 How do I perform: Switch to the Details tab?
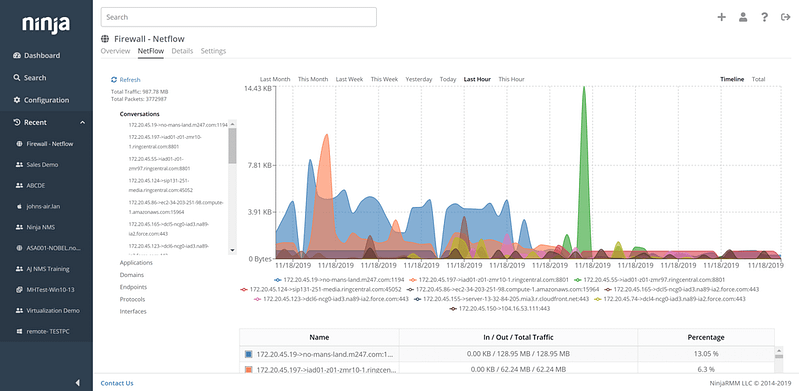[182, 51]
